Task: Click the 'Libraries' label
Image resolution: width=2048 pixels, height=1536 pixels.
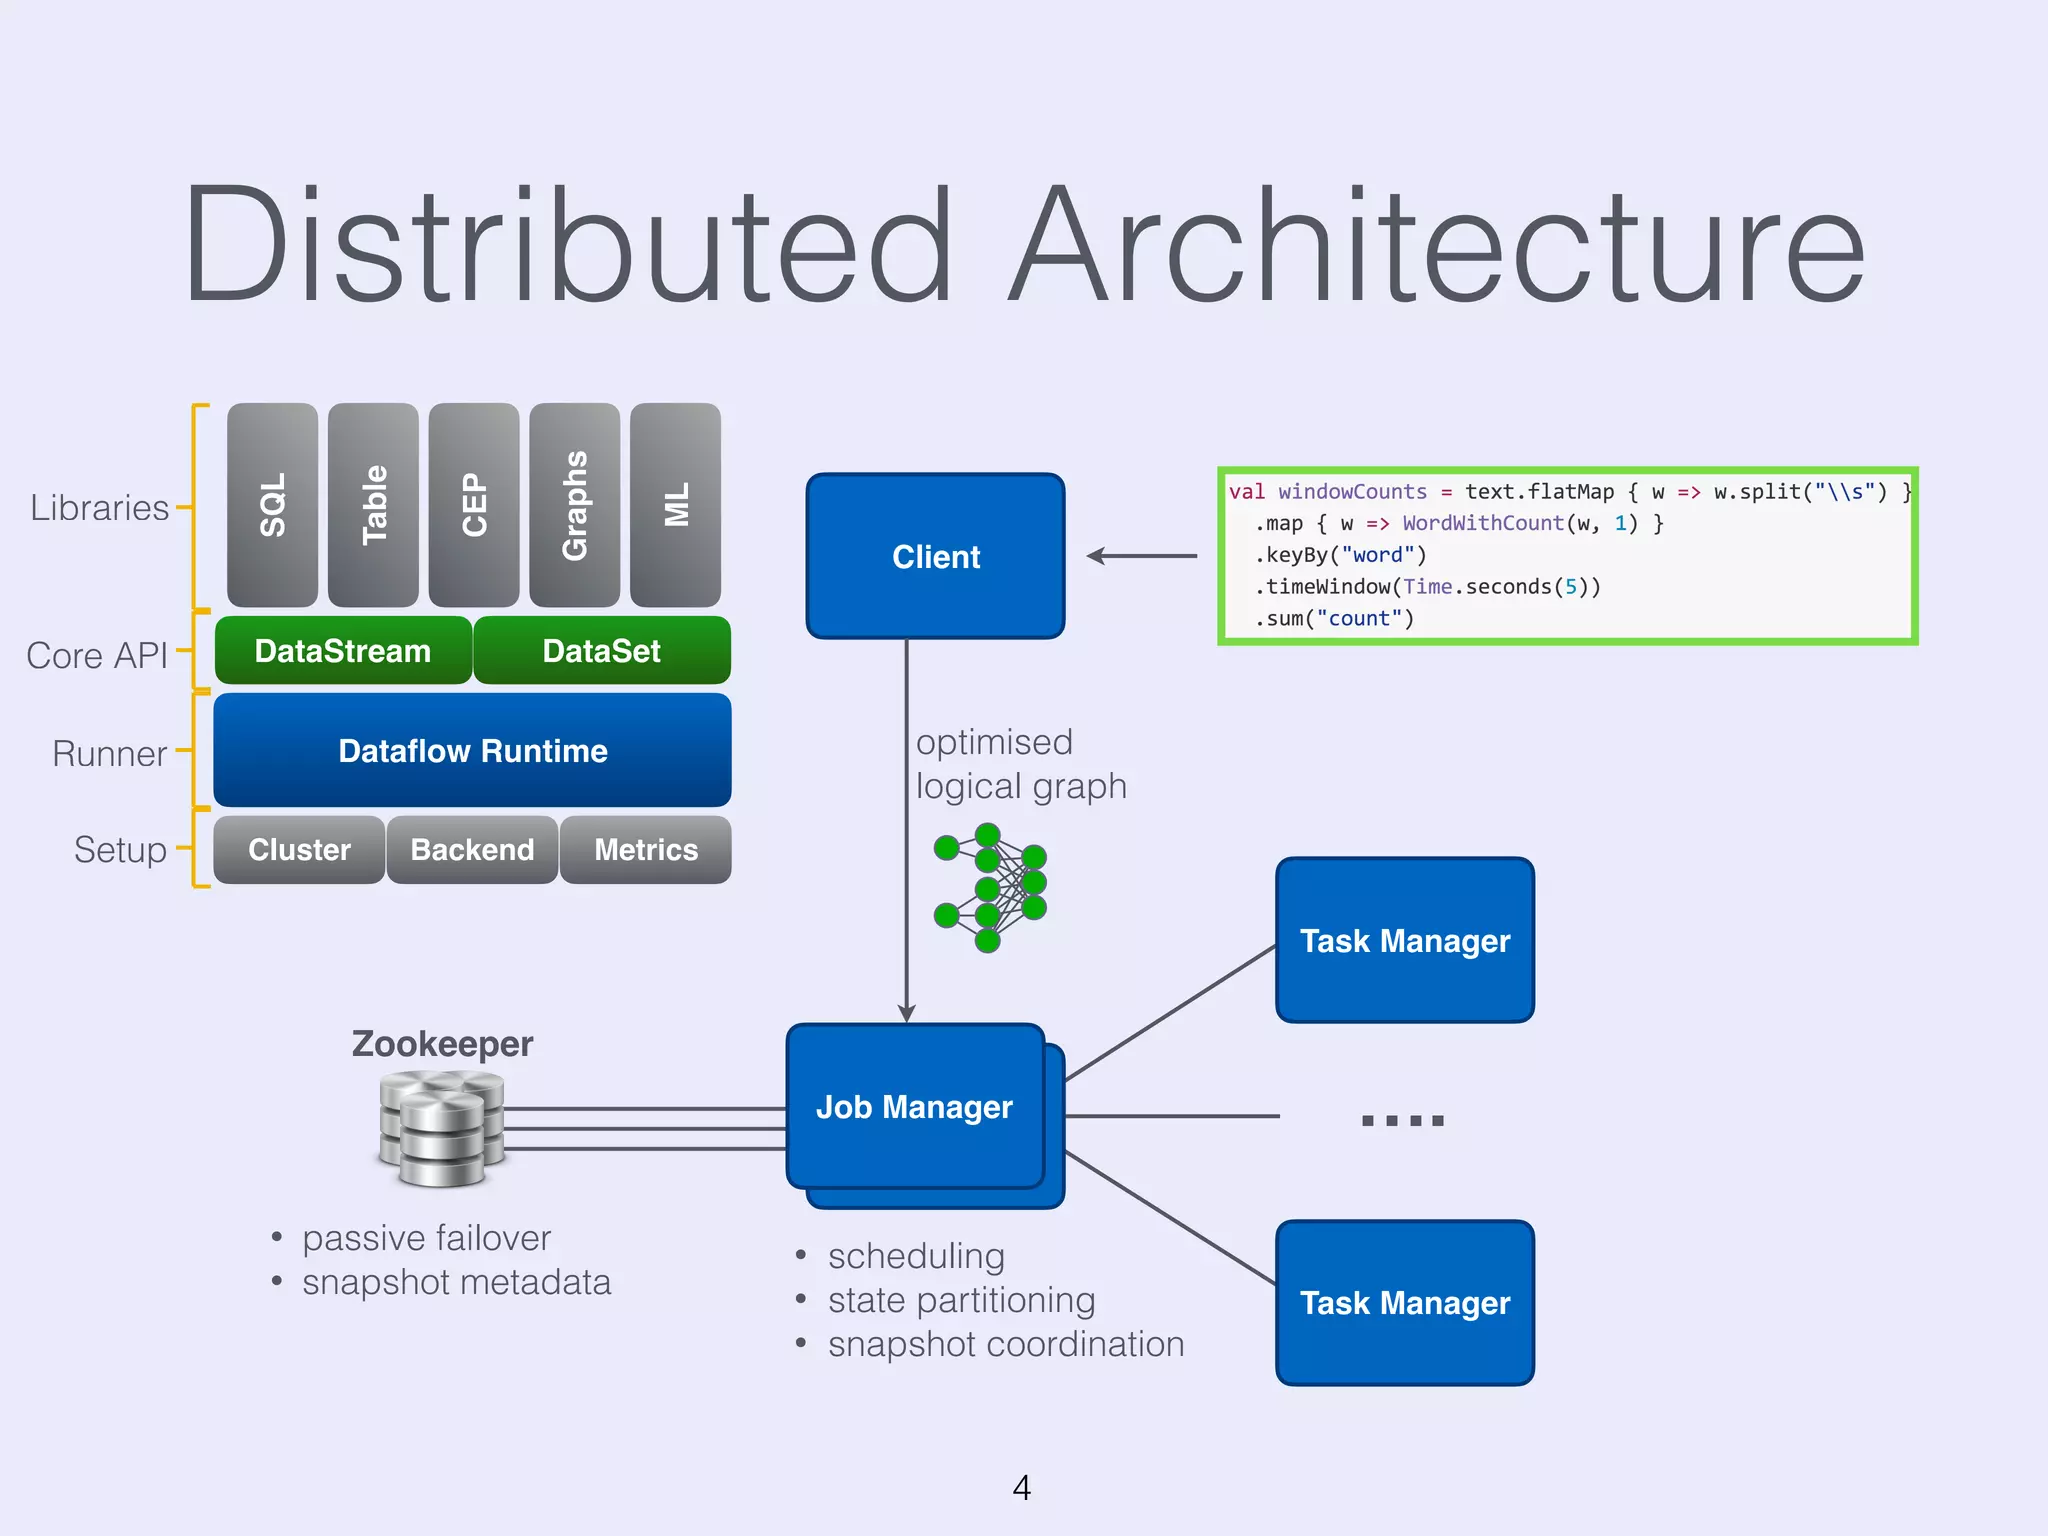Action: click(99, 507)
